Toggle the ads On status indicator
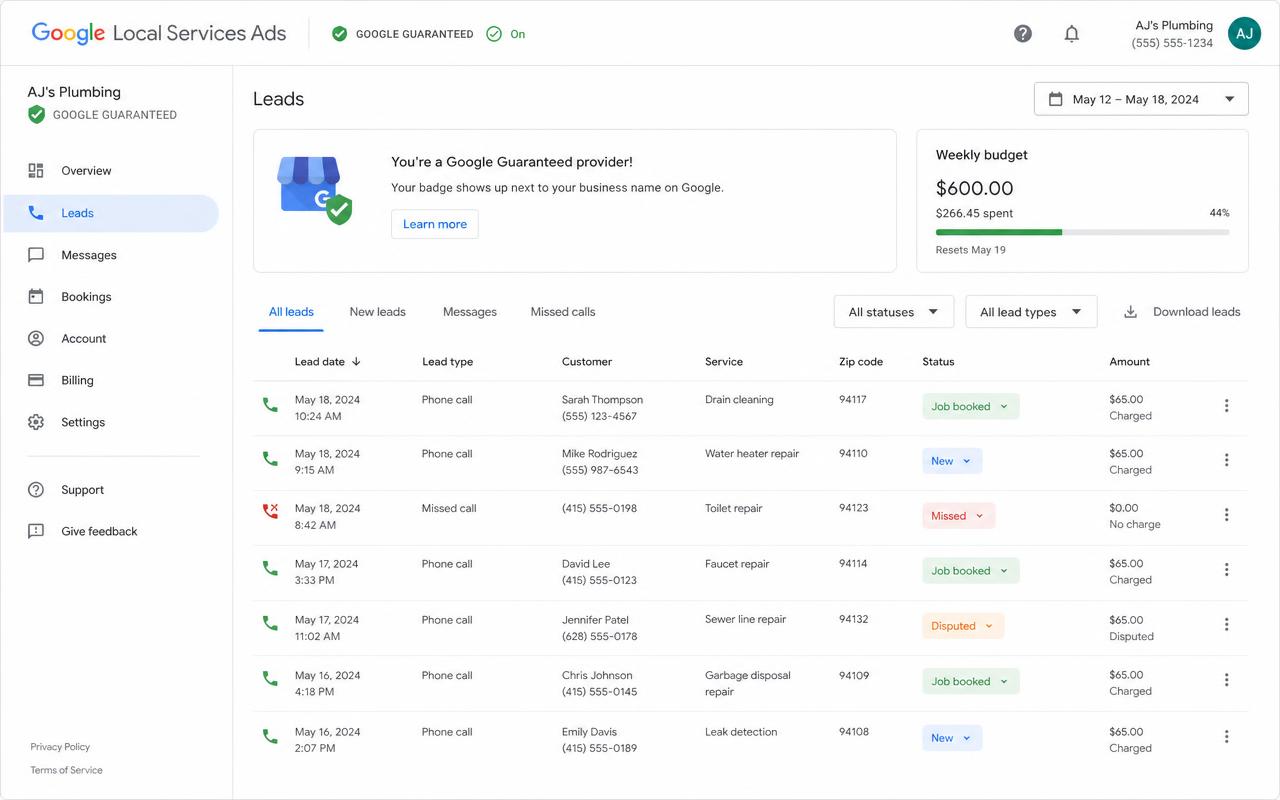The image size is (1280, 800). click(505, 34)
